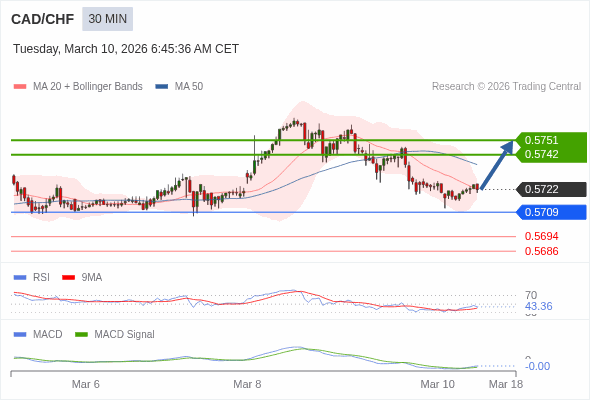Click support level label 0.5686
590x400 pixels.
point(541,251)
